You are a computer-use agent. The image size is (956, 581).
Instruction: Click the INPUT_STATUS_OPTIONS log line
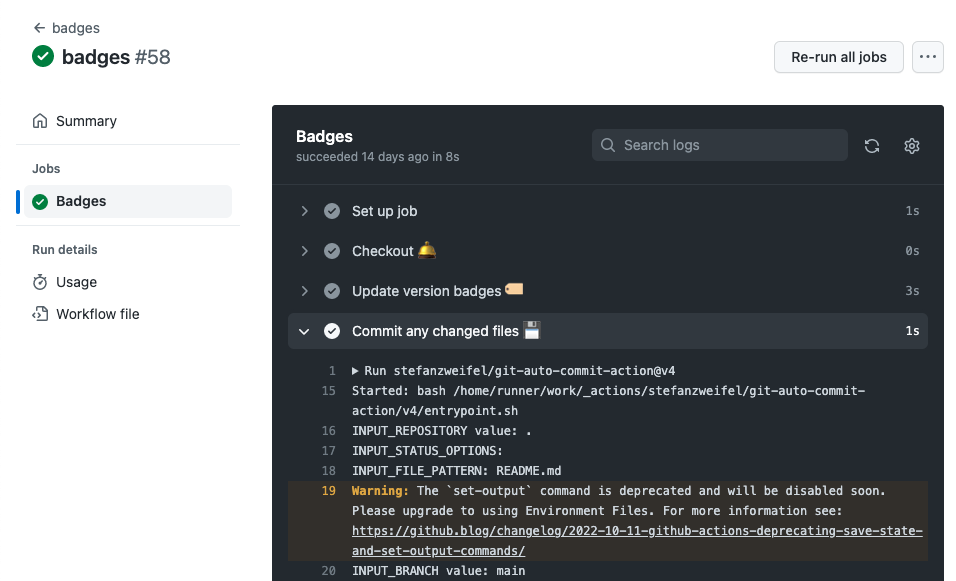point(427,451)
